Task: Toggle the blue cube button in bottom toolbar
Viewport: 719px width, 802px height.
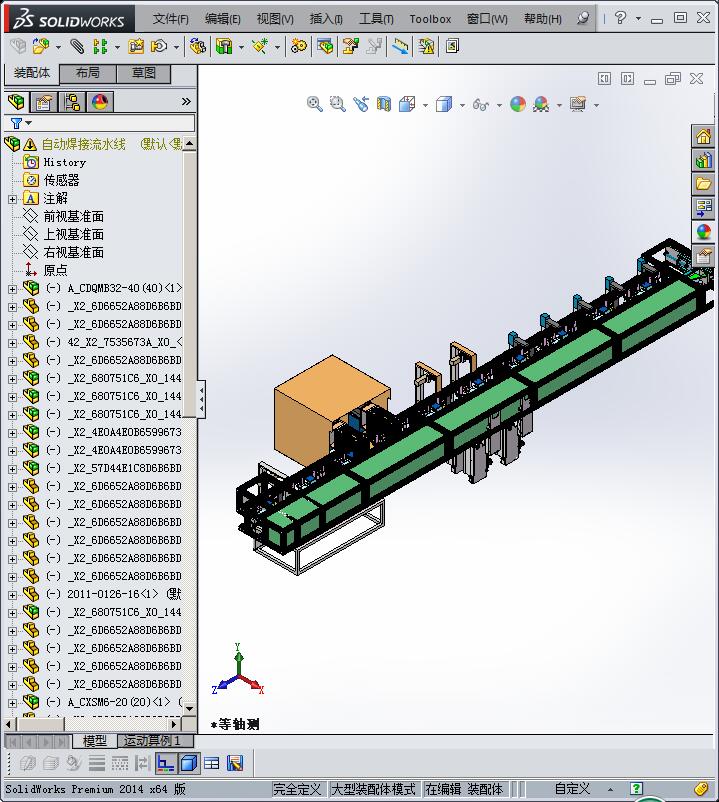Action: (x=189, y=764)
